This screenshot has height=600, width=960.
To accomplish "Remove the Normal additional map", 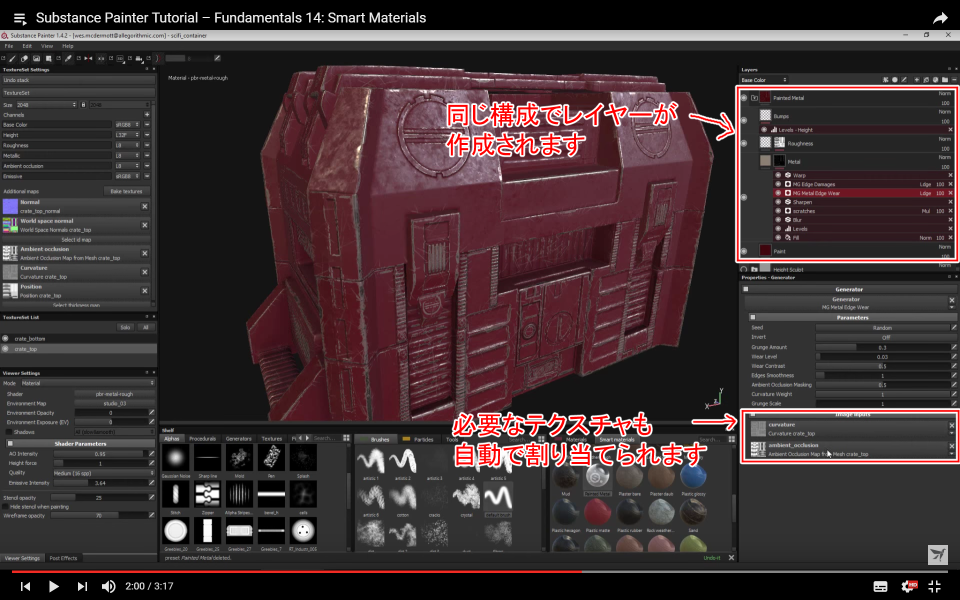I will [145, 206].
